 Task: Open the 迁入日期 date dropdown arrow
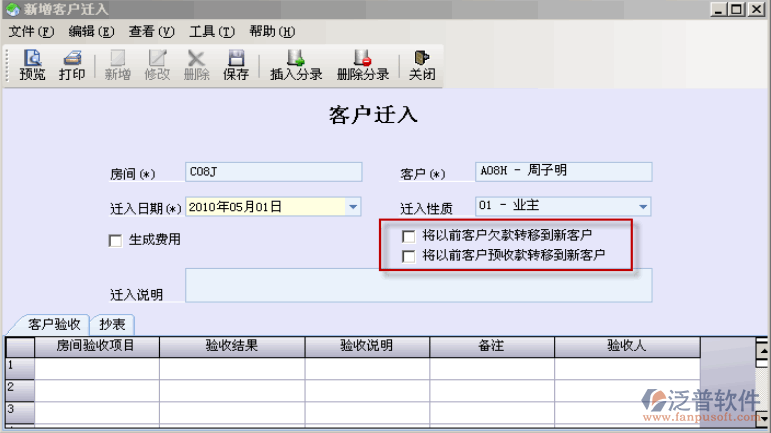[353, 208]
